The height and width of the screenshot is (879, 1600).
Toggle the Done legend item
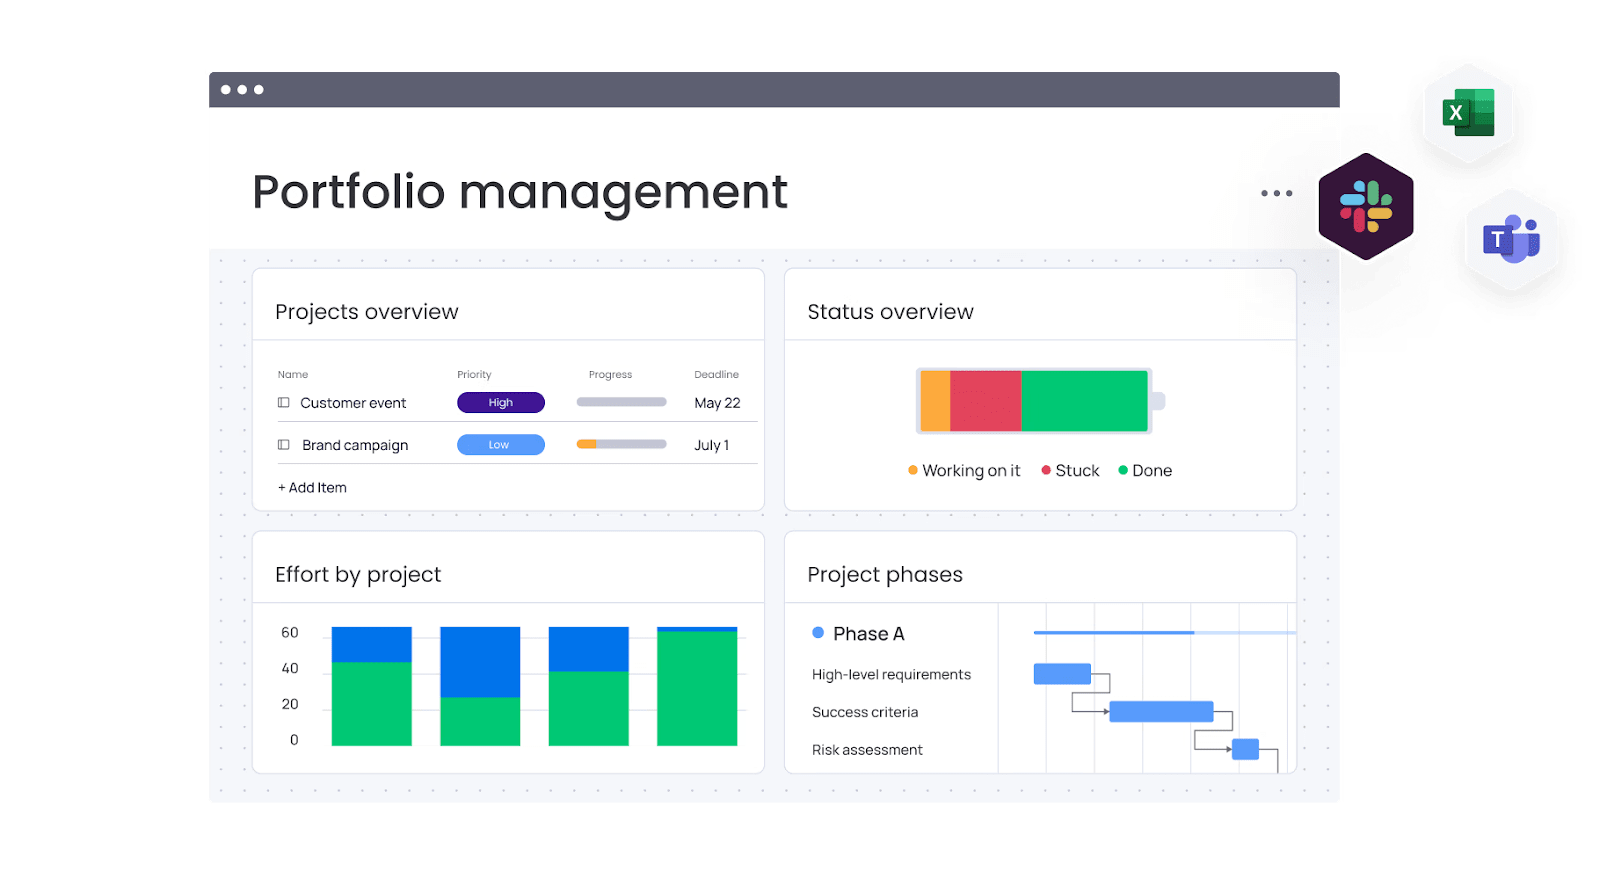point(1145,471)
